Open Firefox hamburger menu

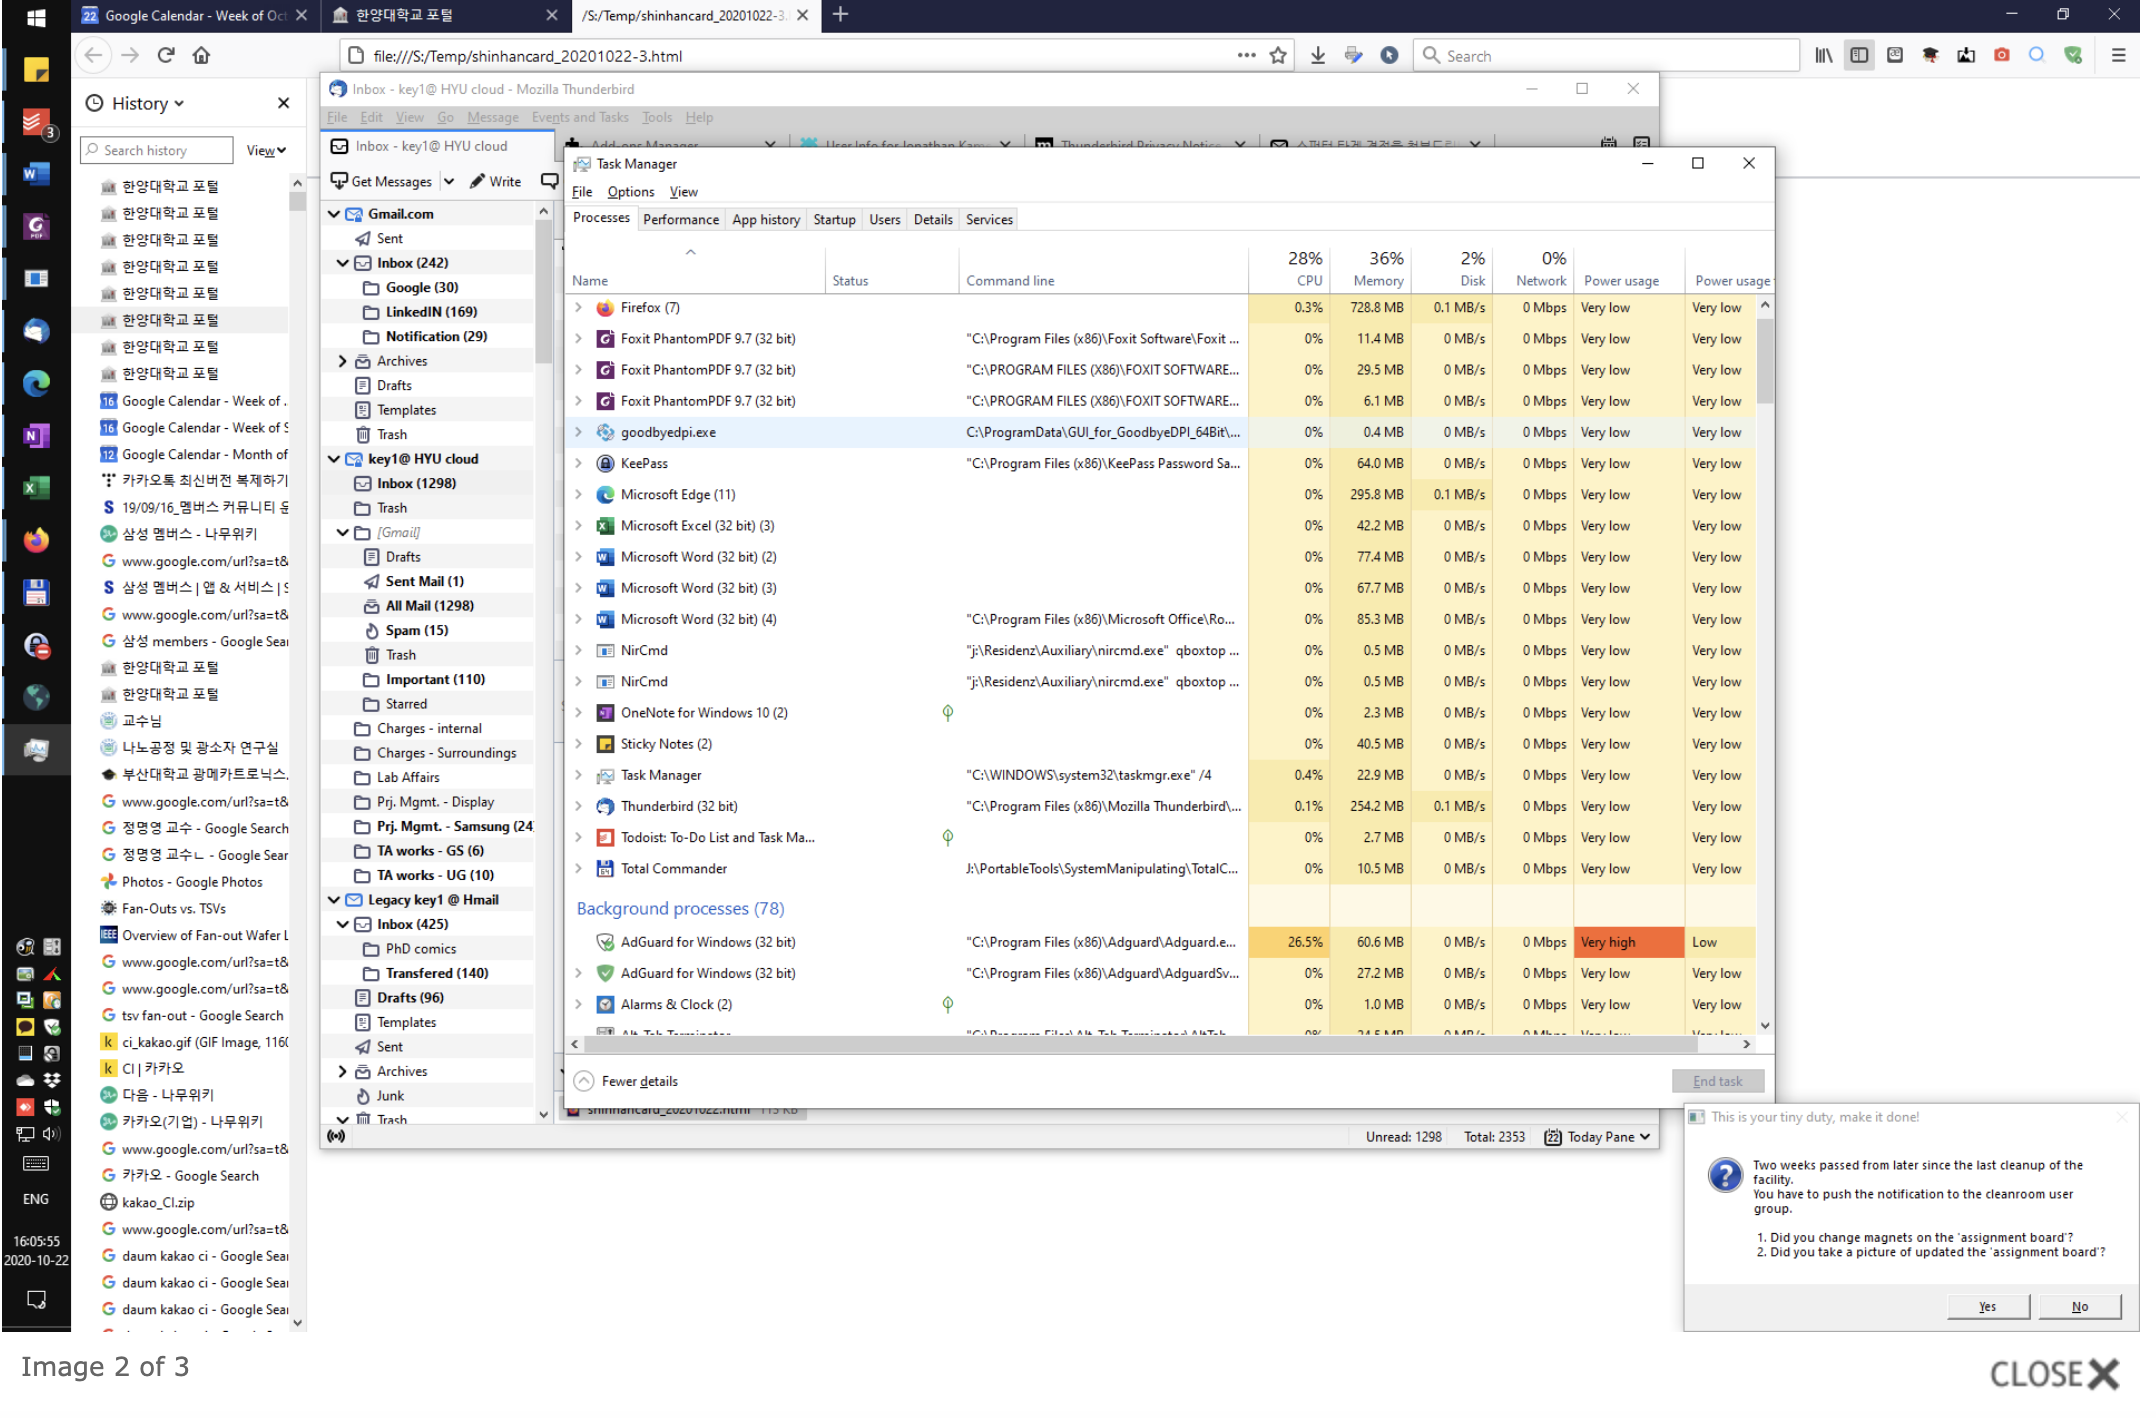(x=2118, y=56)
